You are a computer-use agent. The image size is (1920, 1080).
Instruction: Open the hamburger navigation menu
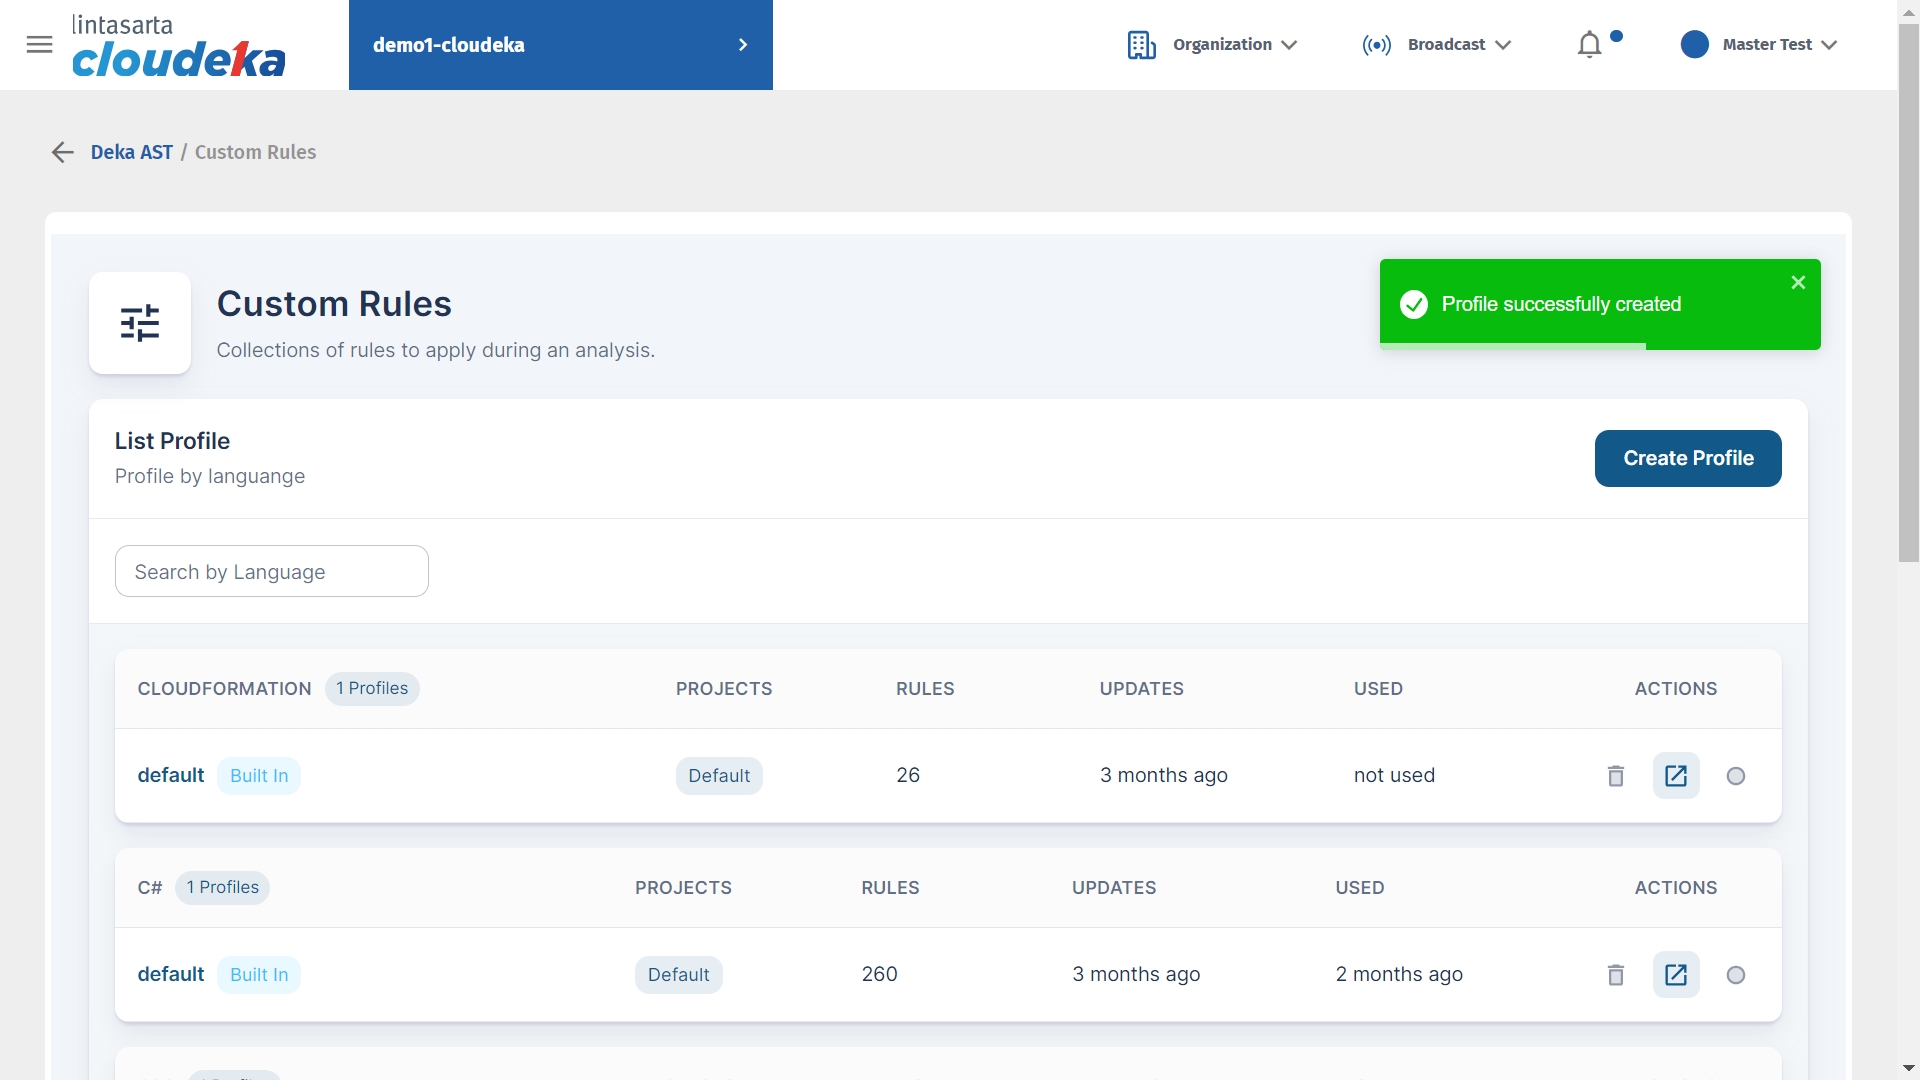[x=39, y=44]
